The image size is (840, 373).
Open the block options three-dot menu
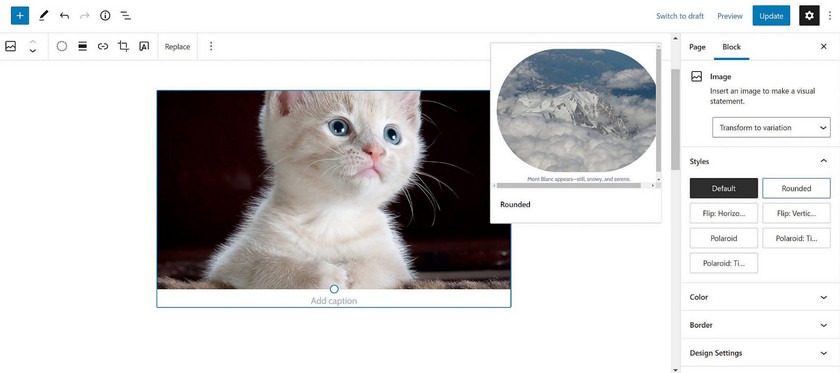point(211,47)
